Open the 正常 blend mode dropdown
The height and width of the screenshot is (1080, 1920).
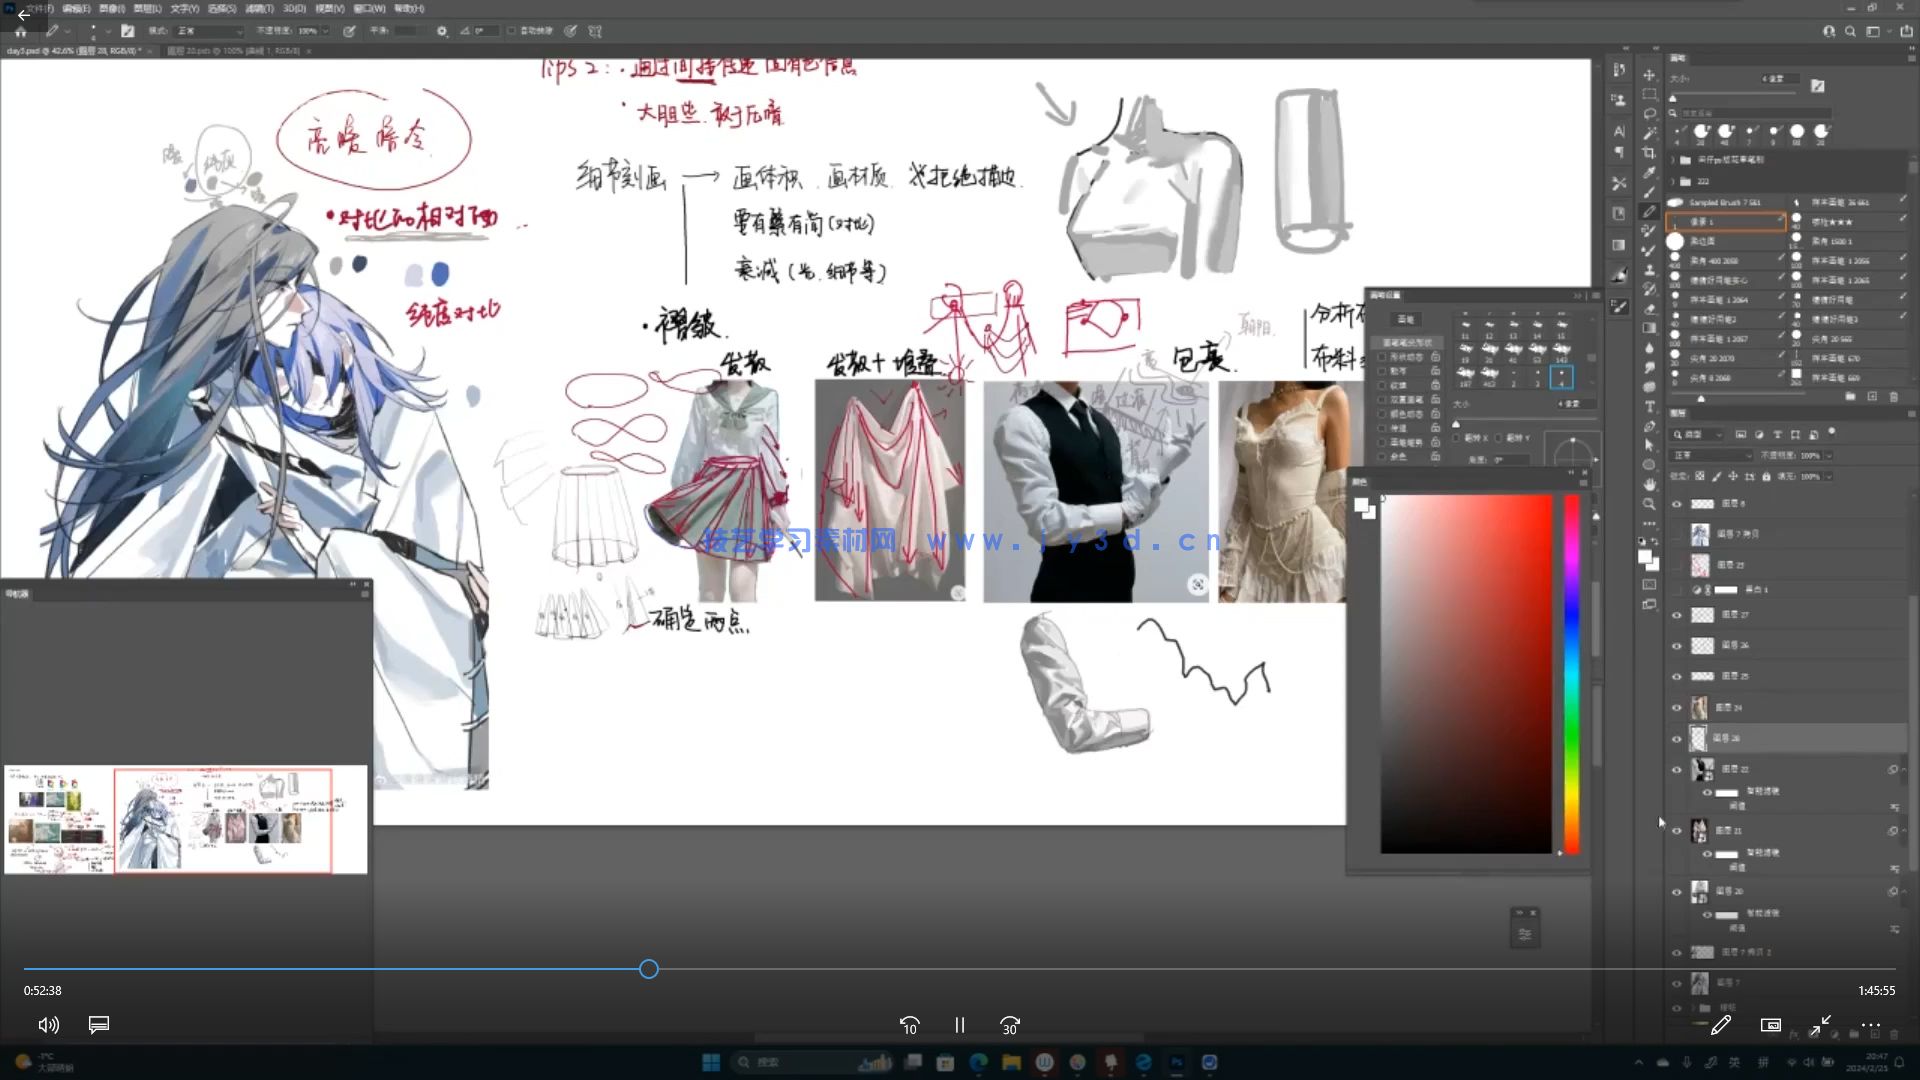(x=1712, y=455)
